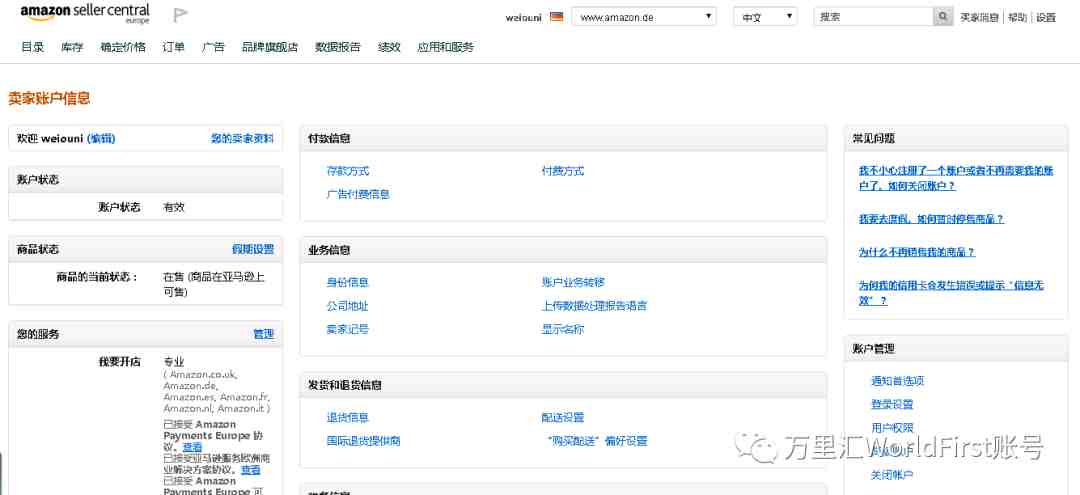Open the 中文 language dropdown
This screenshot has width=1080, height=495.
point(765,17)
